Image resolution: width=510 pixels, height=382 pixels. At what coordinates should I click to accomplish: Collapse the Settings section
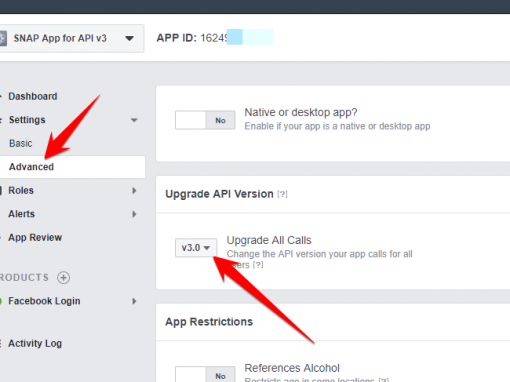[134, 120]
